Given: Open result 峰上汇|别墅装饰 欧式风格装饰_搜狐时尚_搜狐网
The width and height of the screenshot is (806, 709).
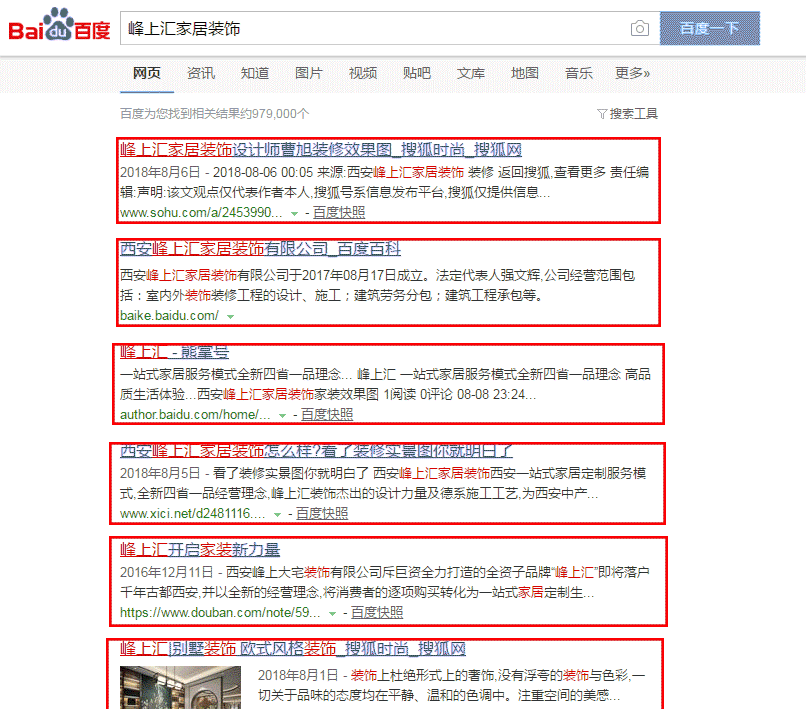Looking at the screenshot, I should click(x=292, y=649).
